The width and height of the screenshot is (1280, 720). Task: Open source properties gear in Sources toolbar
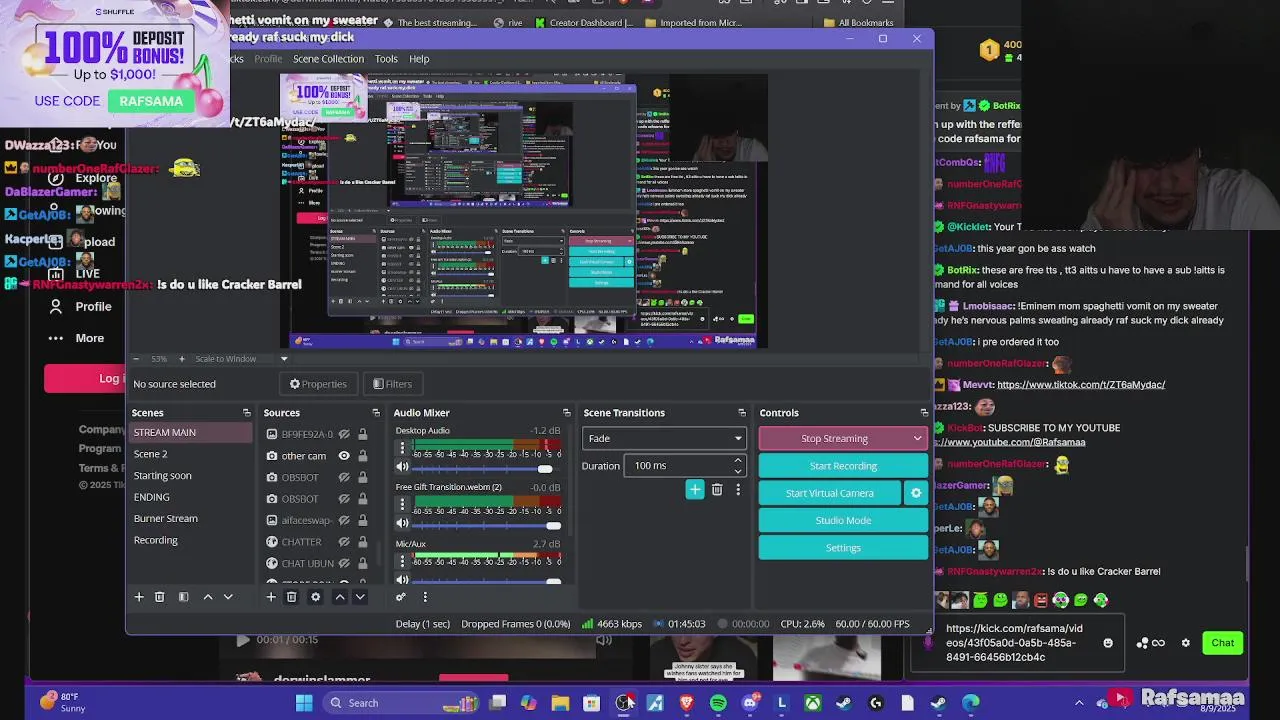(x=315, y=597)
